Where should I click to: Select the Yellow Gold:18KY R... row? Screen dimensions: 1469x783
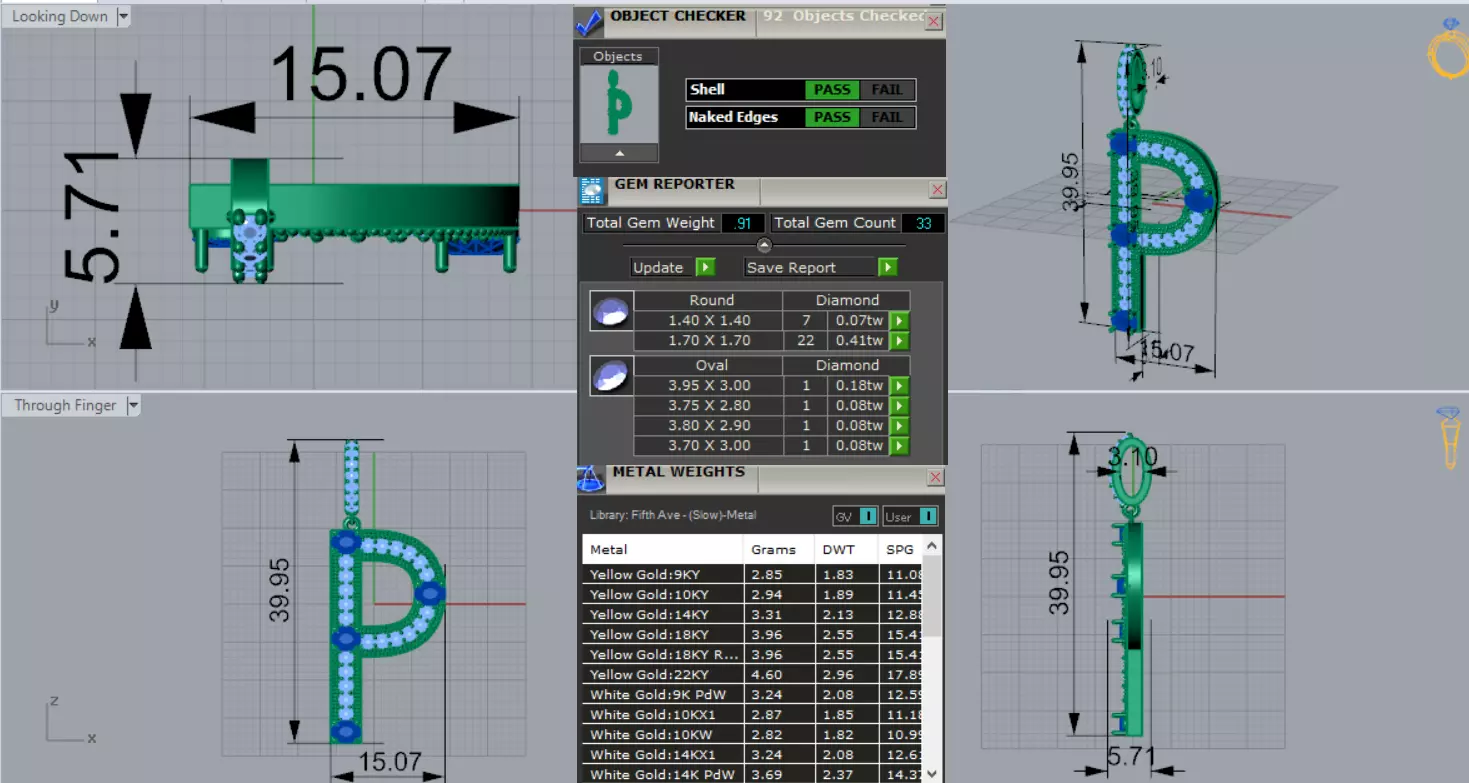tap(754, 655)
